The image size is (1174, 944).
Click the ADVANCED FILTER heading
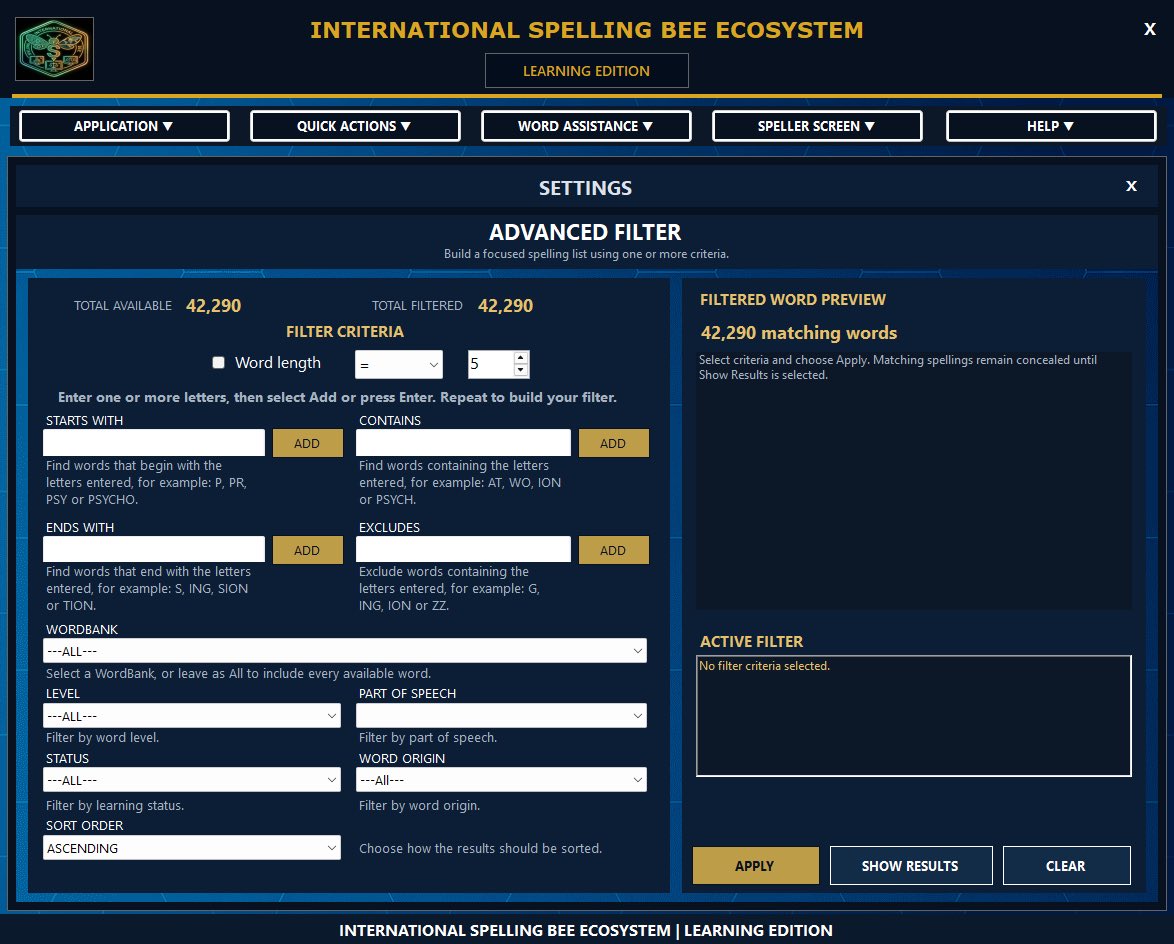tap(586, 232)
